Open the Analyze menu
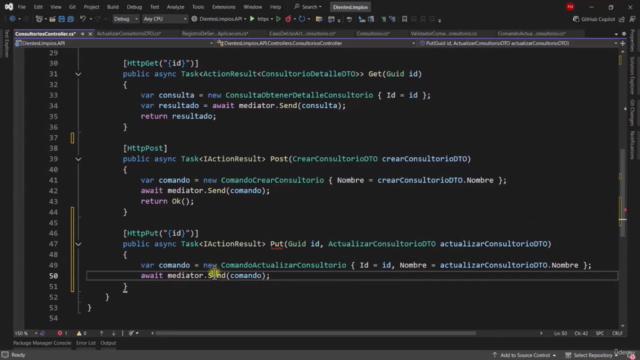640x360 pixels. [x=176, y=7]
